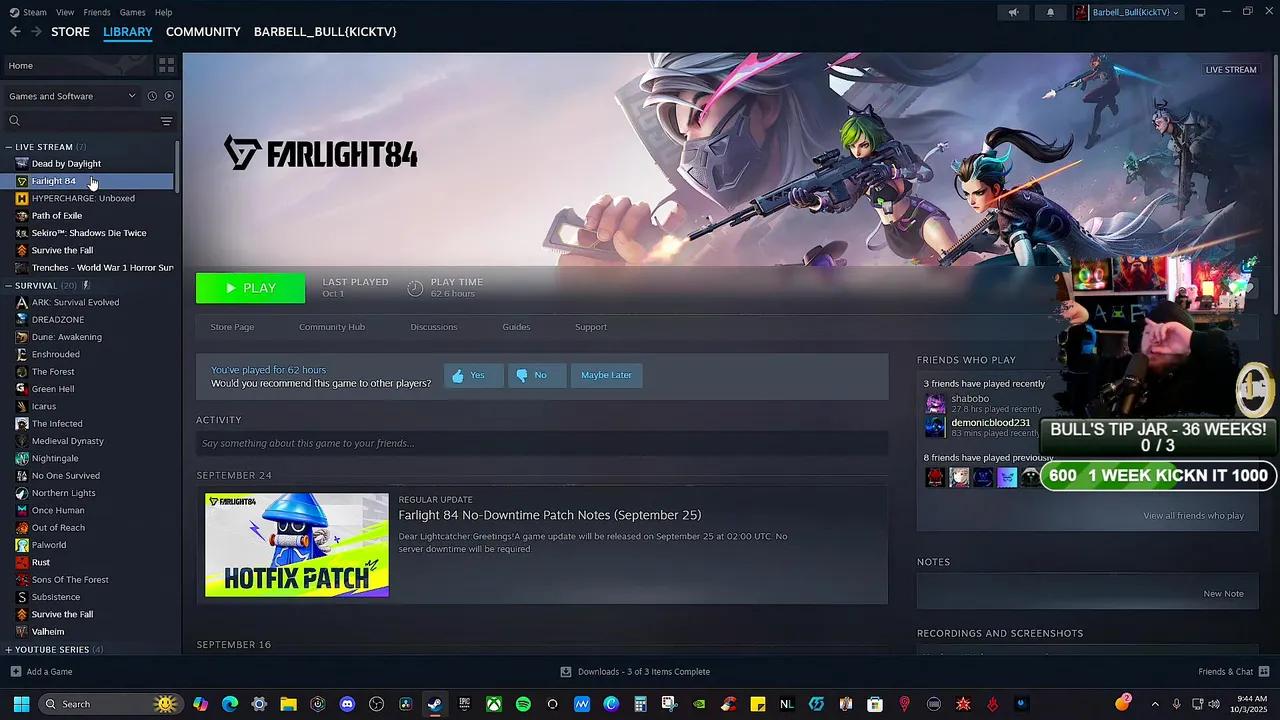Open the View menu

pyautogui.click(x=65, y=12)
